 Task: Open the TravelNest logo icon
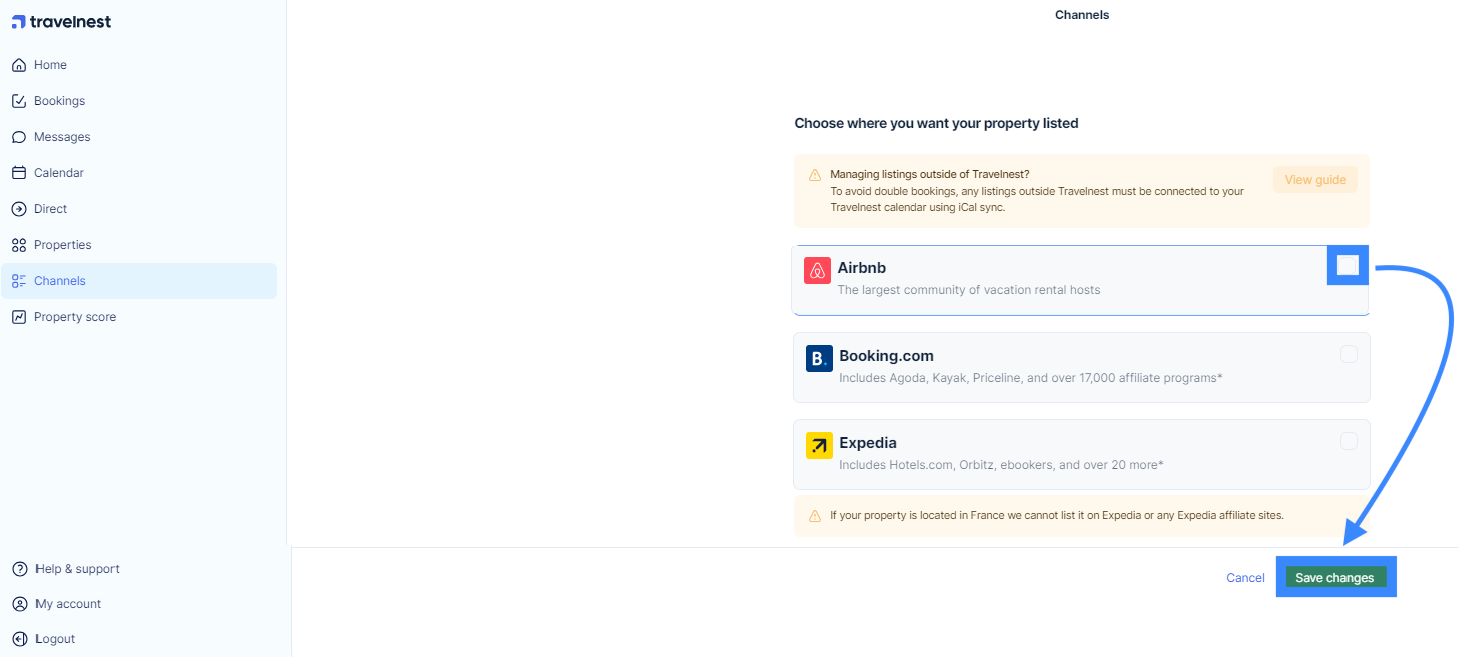coord(18,21)
